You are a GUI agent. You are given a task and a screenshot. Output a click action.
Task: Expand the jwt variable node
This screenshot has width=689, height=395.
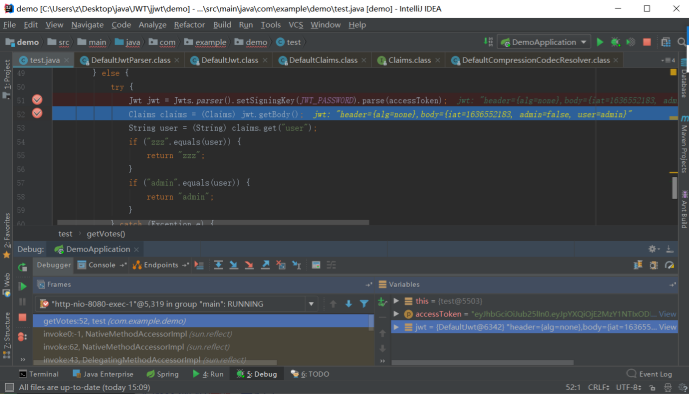click(x=396, y=327)
